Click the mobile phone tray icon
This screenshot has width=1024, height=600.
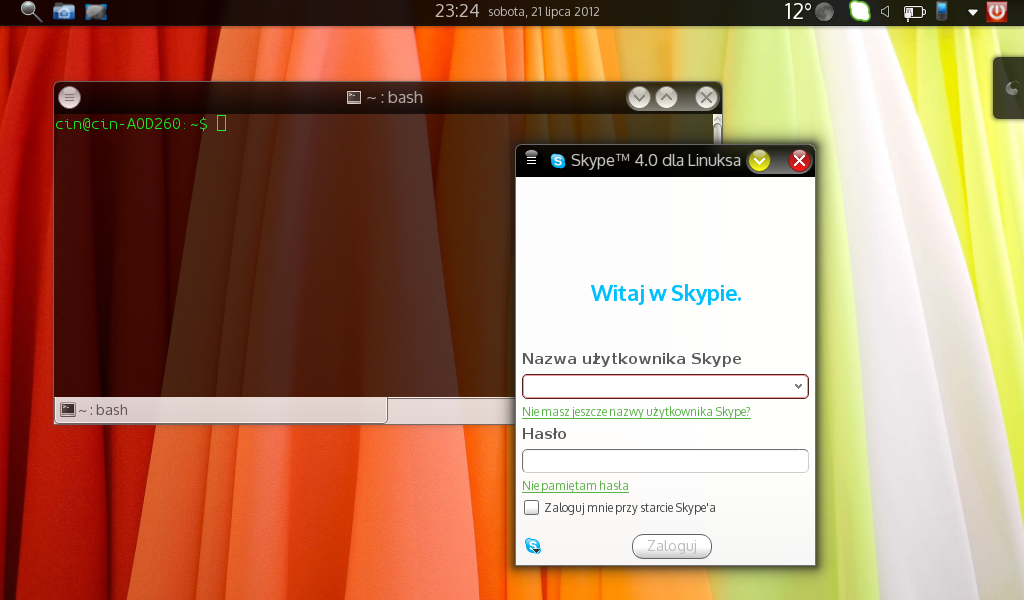tap(942, 11)
